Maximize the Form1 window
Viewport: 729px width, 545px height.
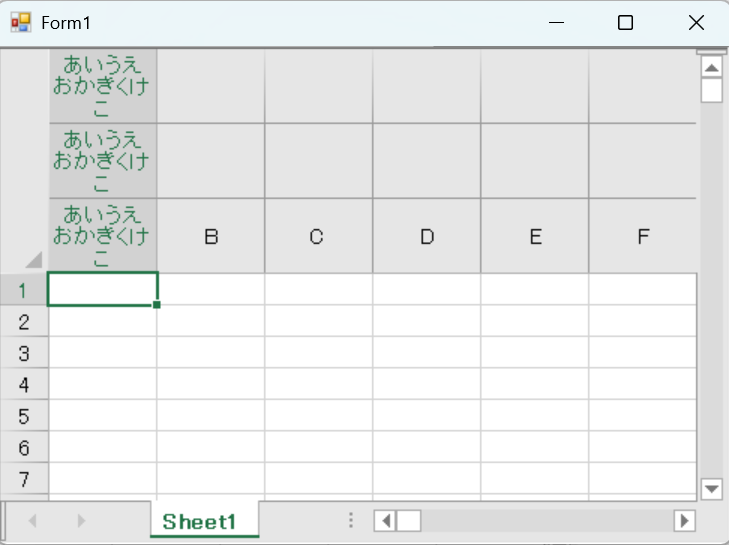pos(625,22)
